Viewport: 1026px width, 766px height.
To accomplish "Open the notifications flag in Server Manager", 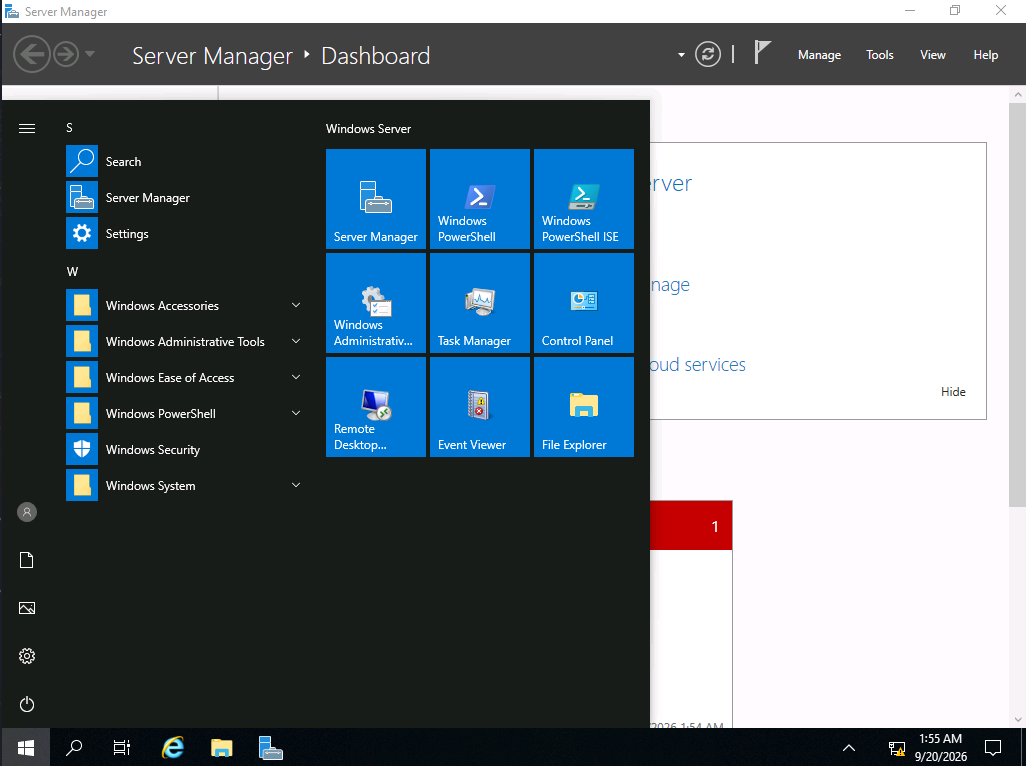I will click(x=762, y=52).
